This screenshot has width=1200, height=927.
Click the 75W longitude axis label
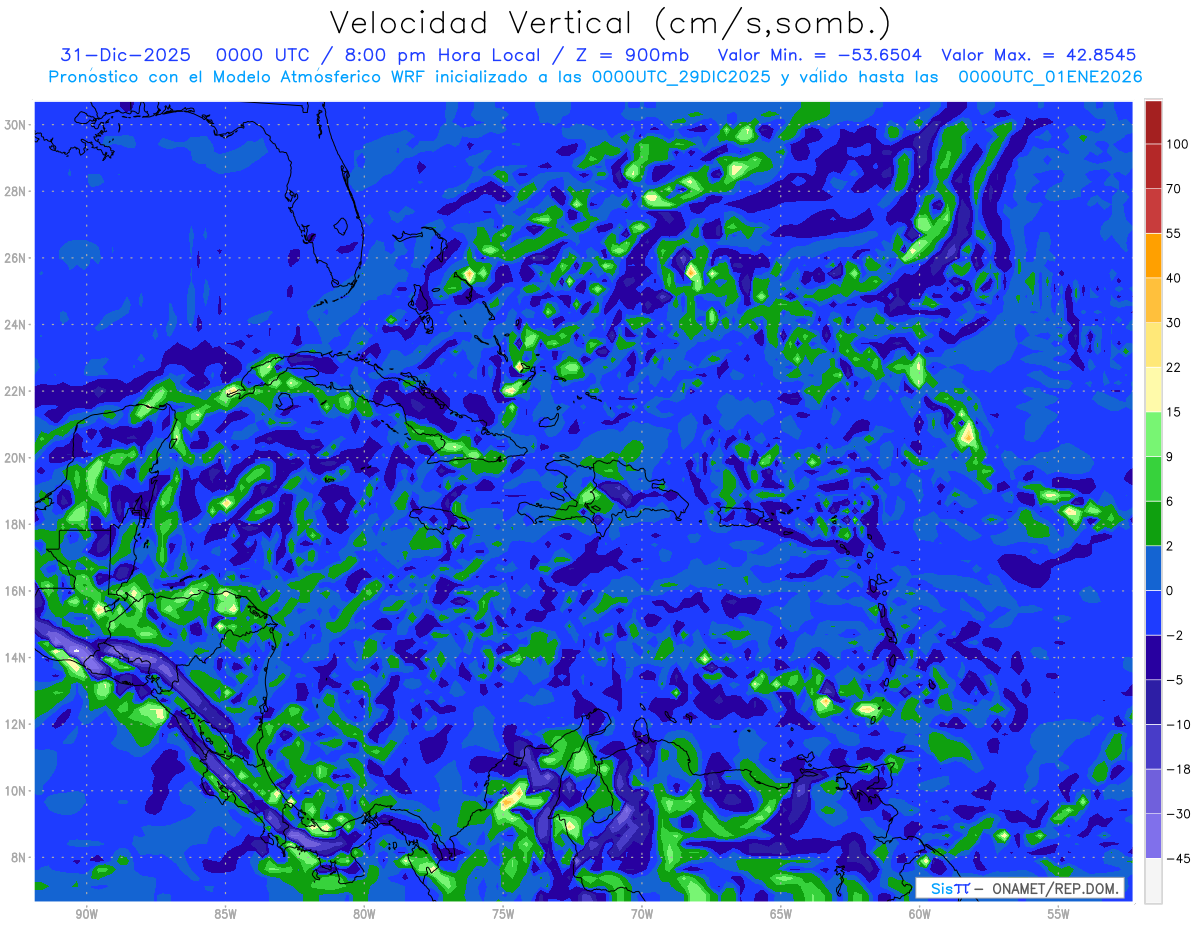coord(503,914)
